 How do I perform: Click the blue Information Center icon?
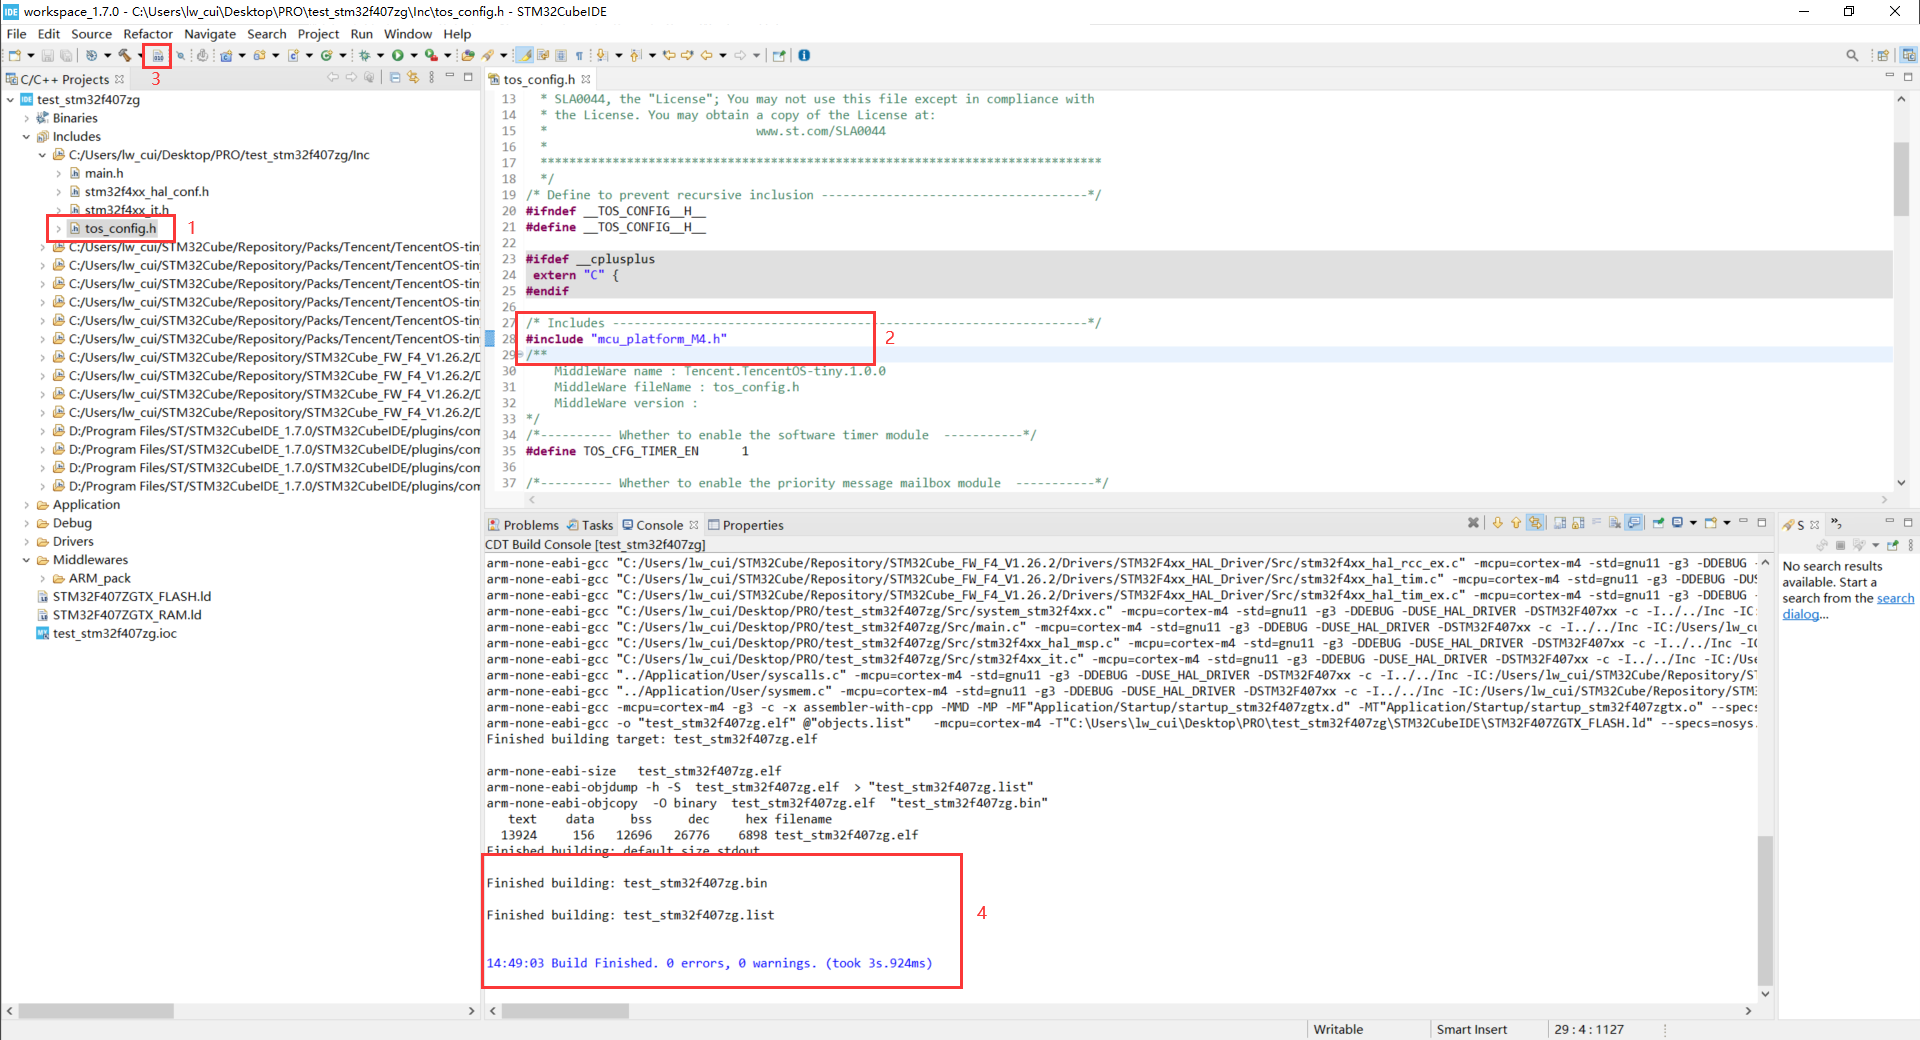[804, 55]
